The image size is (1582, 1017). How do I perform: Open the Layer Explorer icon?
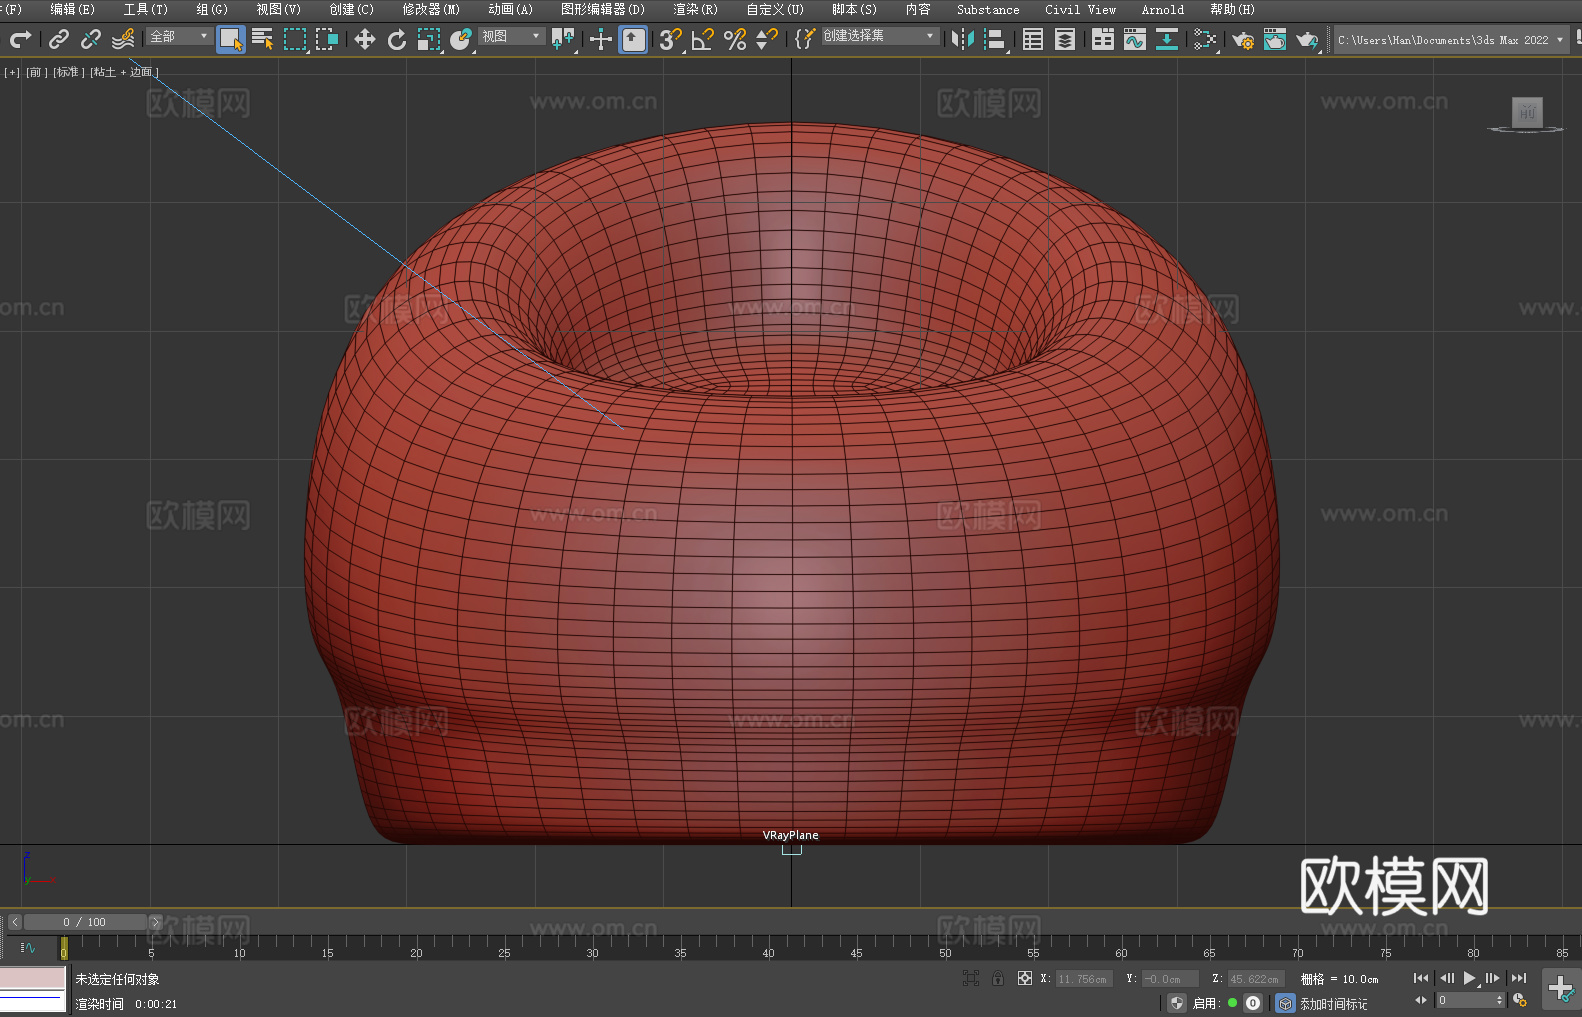pos(1065,39)
